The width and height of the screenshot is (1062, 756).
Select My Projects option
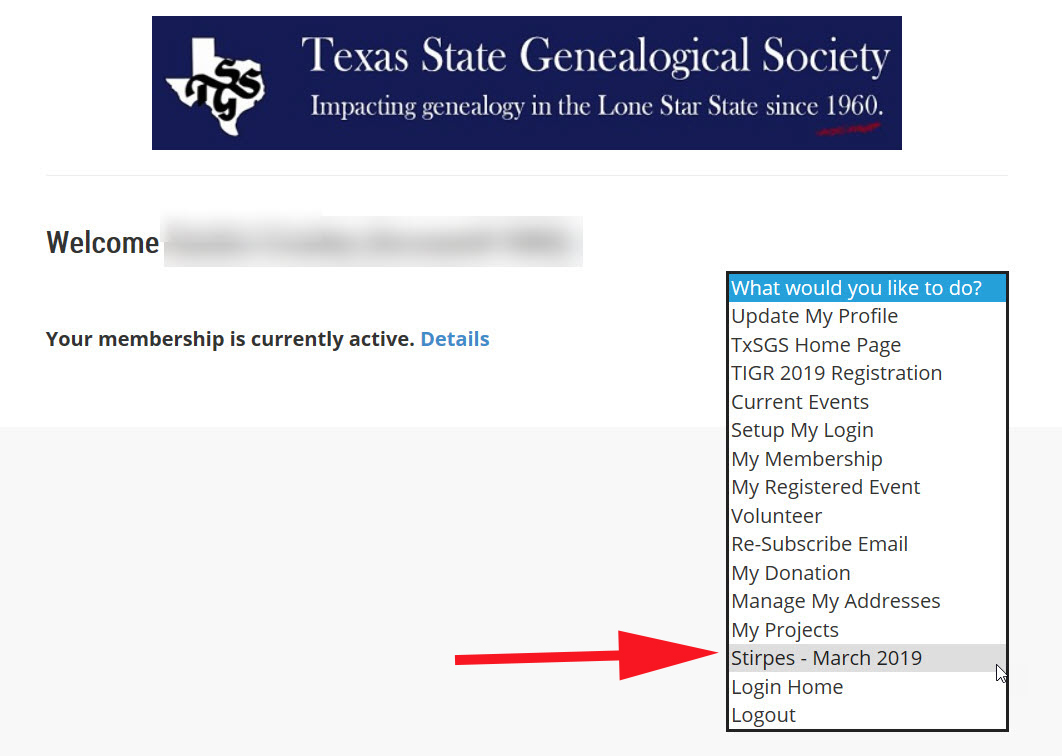(784, 630)
